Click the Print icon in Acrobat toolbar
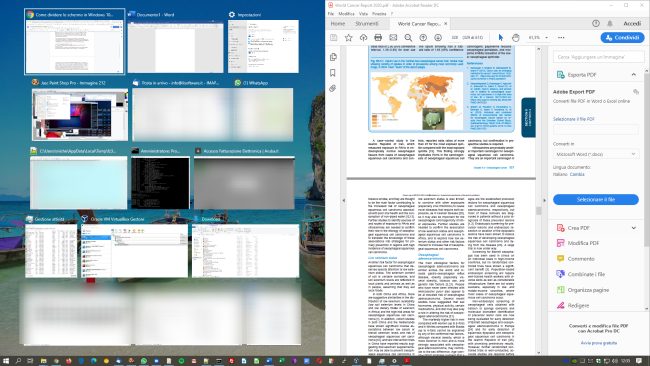Viewport: 650px width, 366px height. pyautogui.click(x=378, y=38)
